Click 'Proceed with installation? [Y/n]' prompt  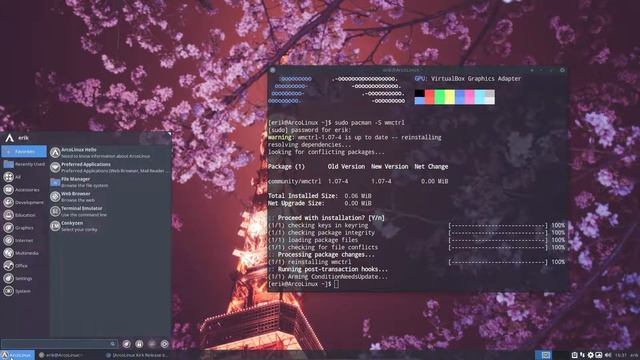[x=331, y=218]
